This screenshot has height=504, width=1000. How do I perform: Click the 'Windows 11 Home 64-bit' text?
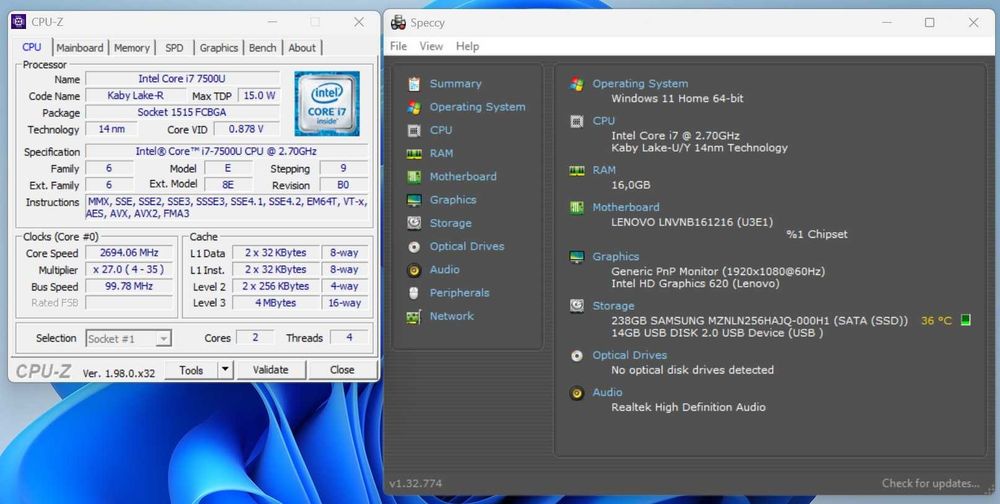point(677,98)
